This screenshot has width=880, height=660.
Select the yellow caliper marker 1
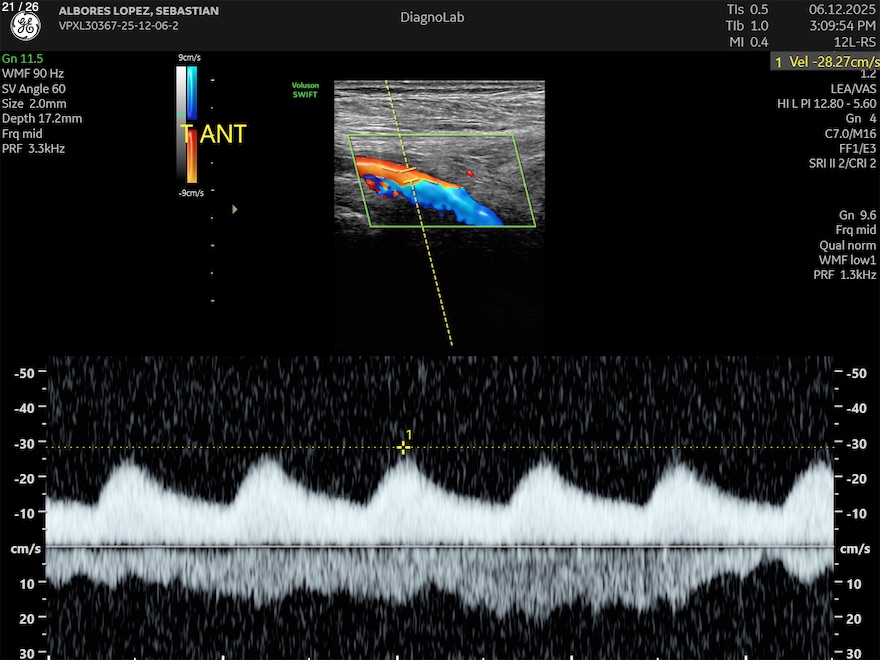404,447
